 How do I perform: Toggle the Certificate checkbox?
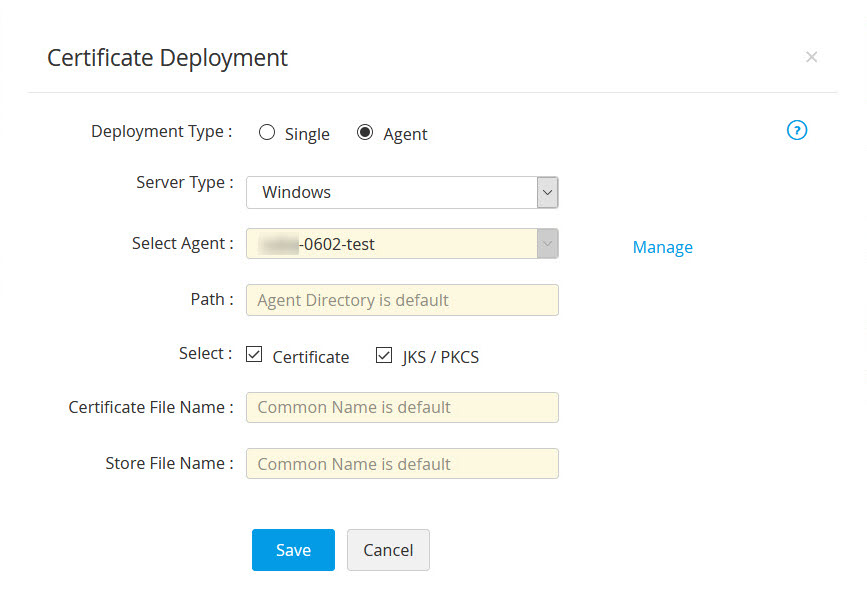(x=254, y=355)
